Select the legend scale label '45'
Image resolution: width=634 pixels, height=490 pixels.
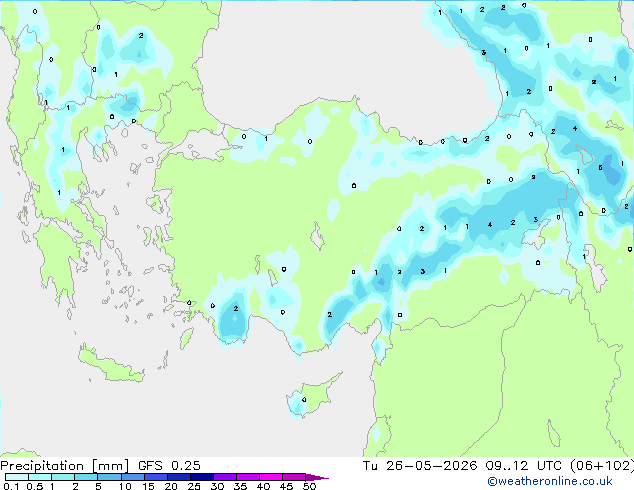[x=286, y=486]
